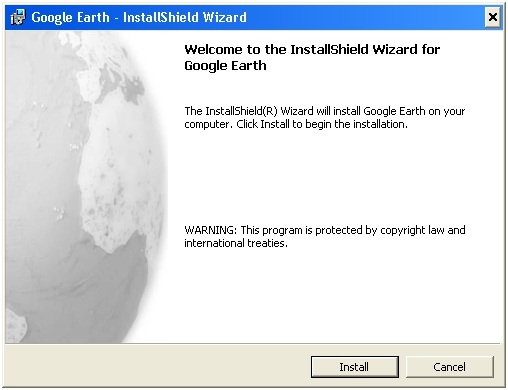The image size is (508, 390).
Task: Click the white space between the two paragraphs
Action: coord(325,177)
